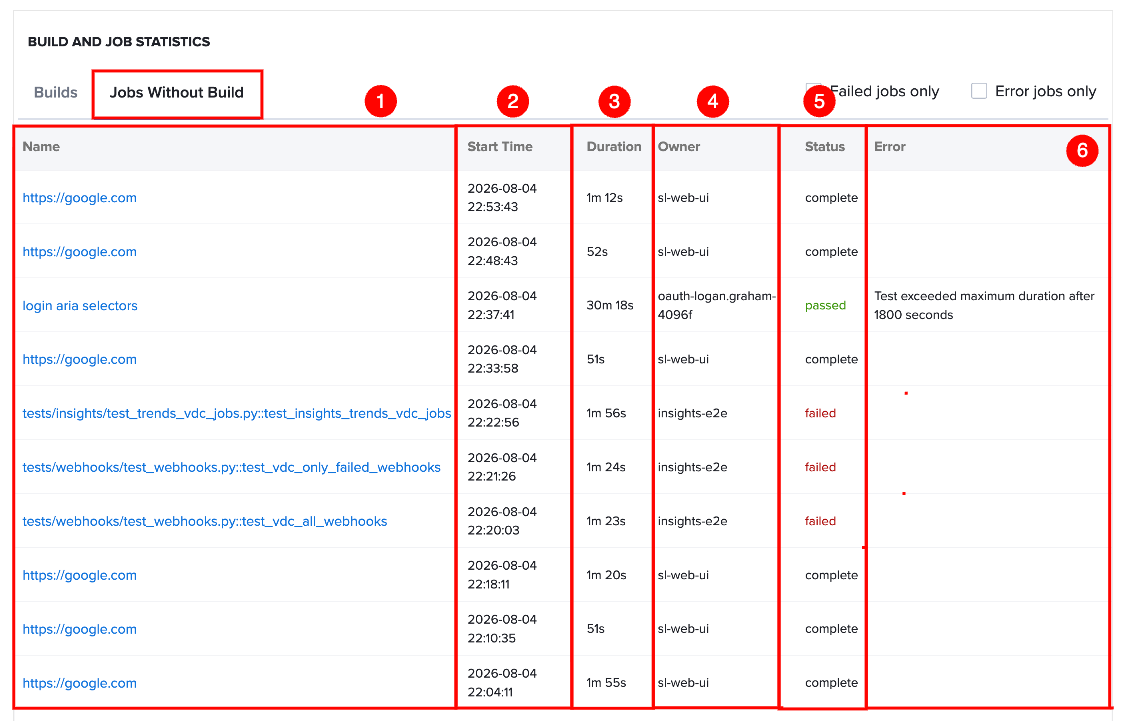Open the google.com job started at 22:18:11
Image resolution: width=1126 pixels, height=721 pixels.
tap(80, 575)
